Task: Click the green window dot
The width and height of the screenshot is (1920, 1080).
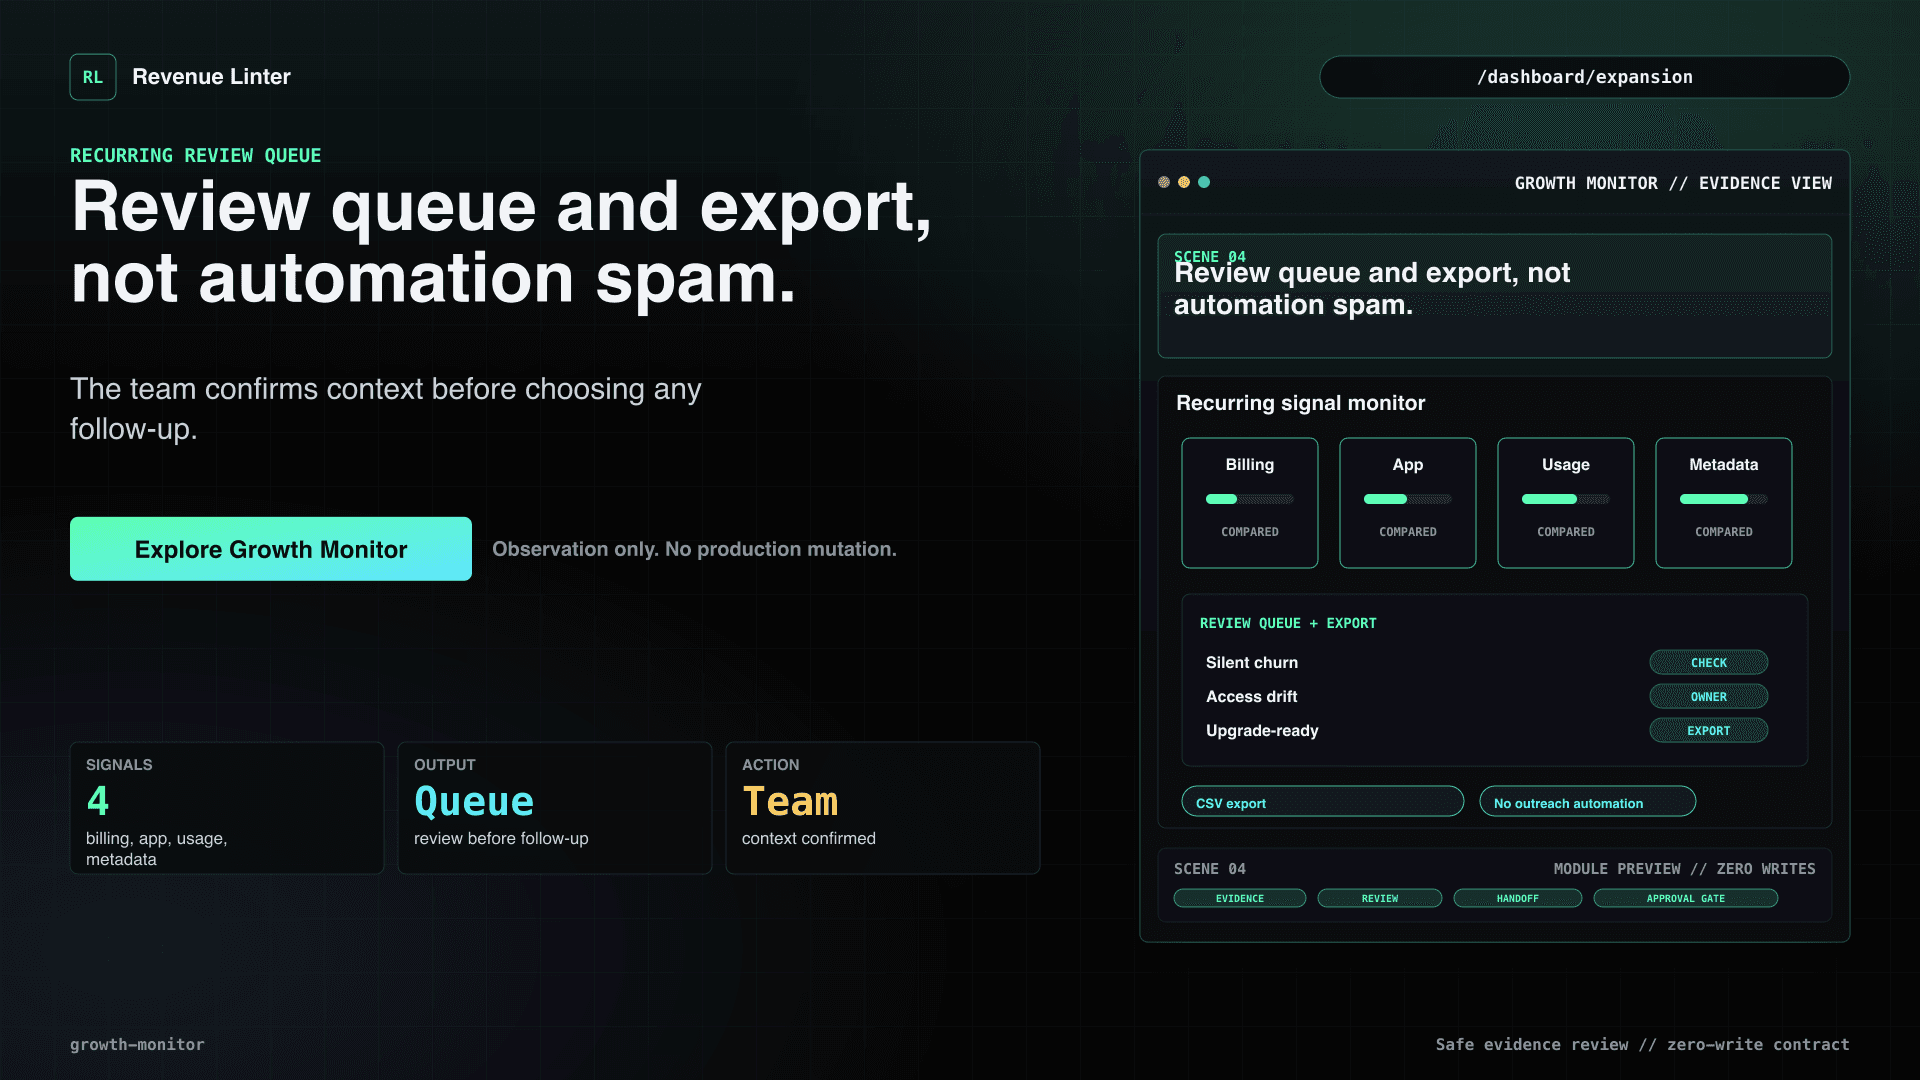Action: click(x=1204, y=182)
